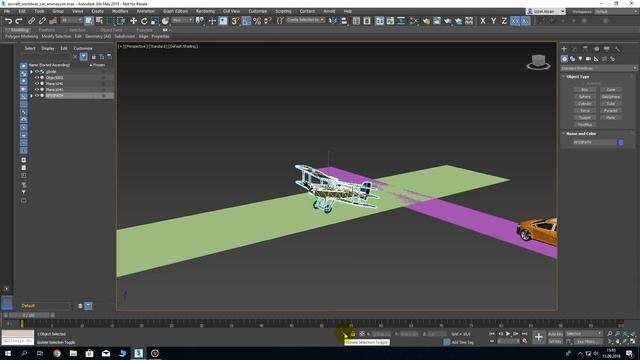Restrict to XY plane button
Viewport: 640px width, 360px height.
coord(515,21)
